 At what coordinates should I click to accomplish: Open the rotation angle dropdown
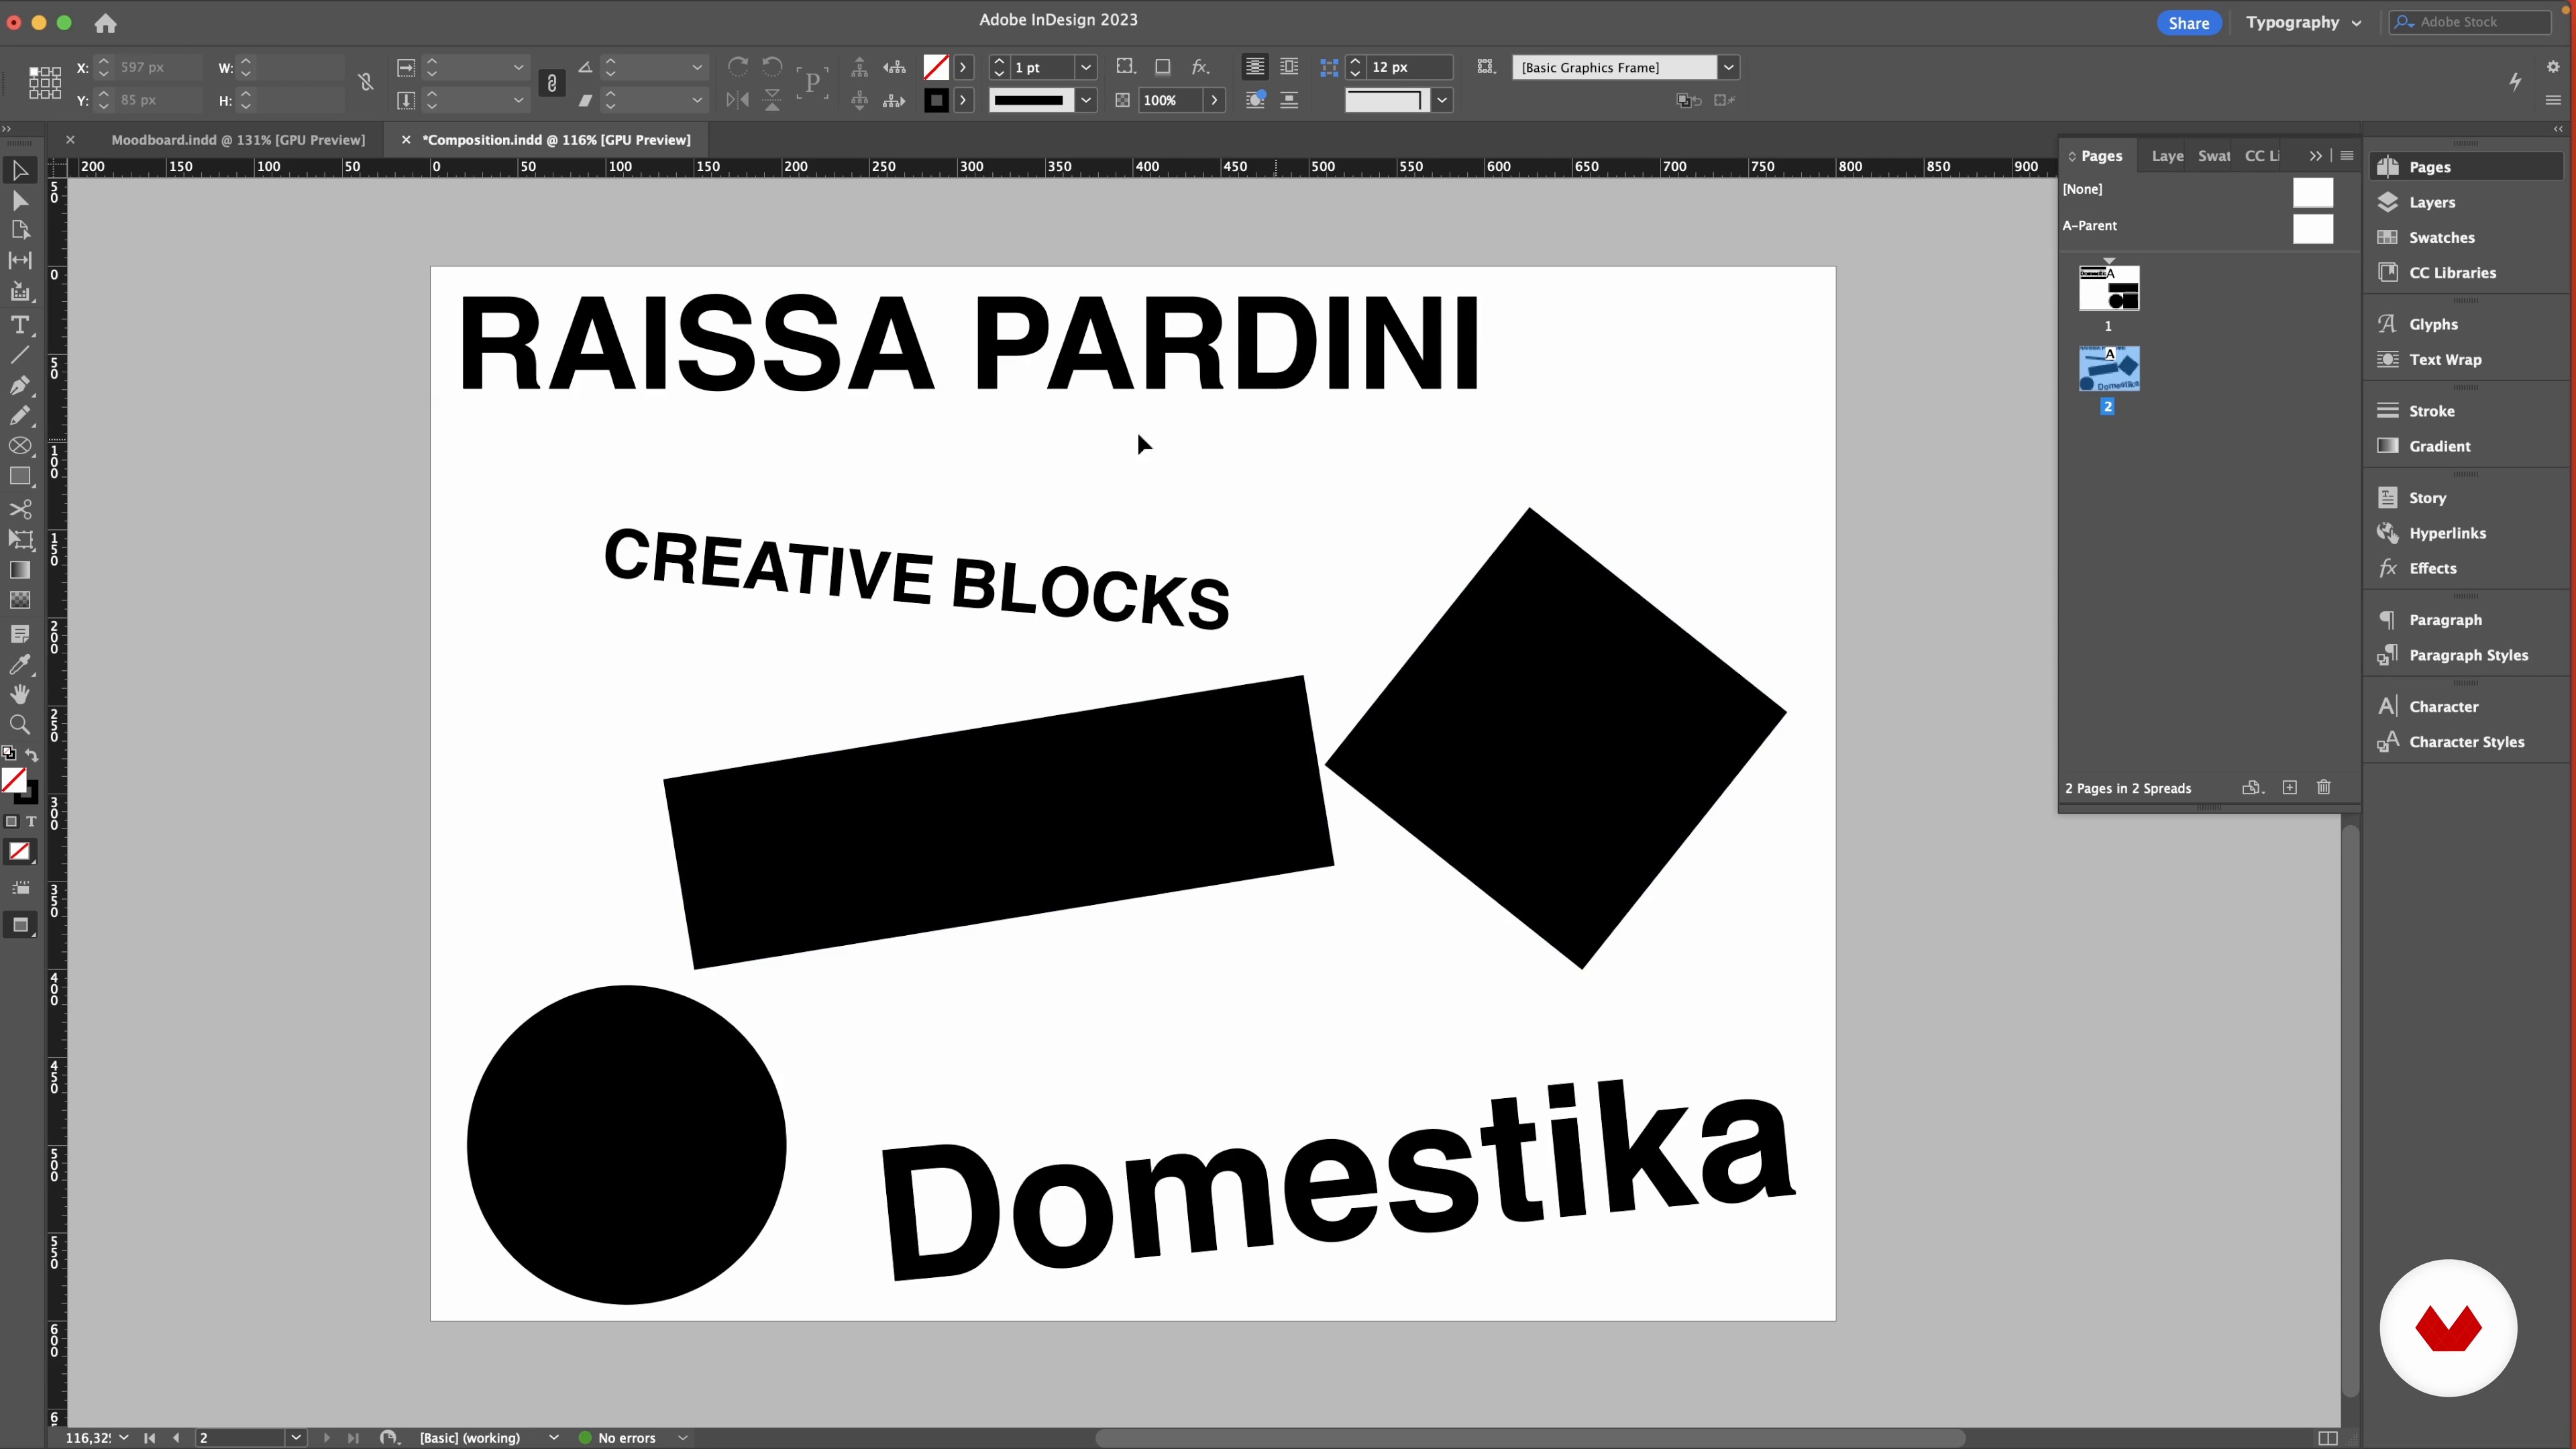pos(697,67)
